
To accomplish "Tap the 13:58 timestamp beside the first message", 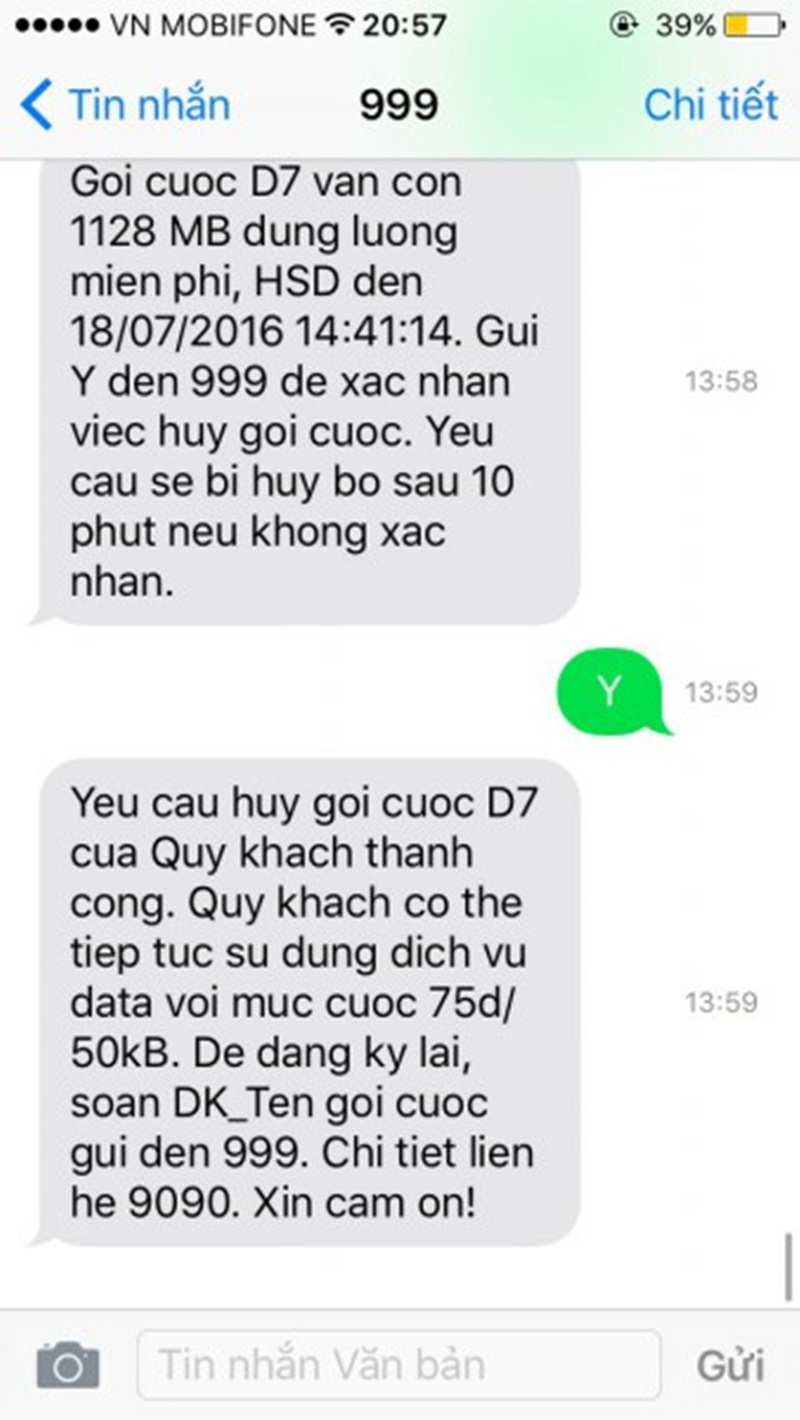I will pos(721,381).
